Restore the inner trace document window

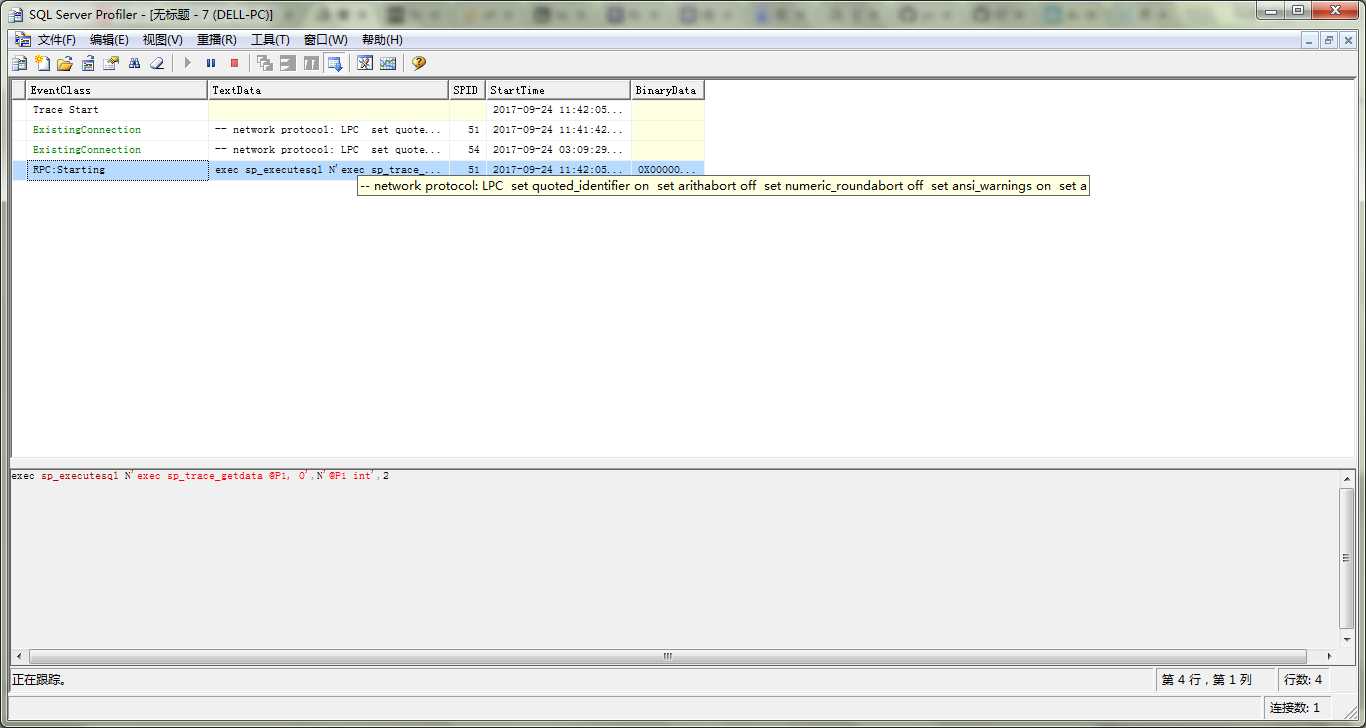pyautogui.click(x=1329, y=40)
